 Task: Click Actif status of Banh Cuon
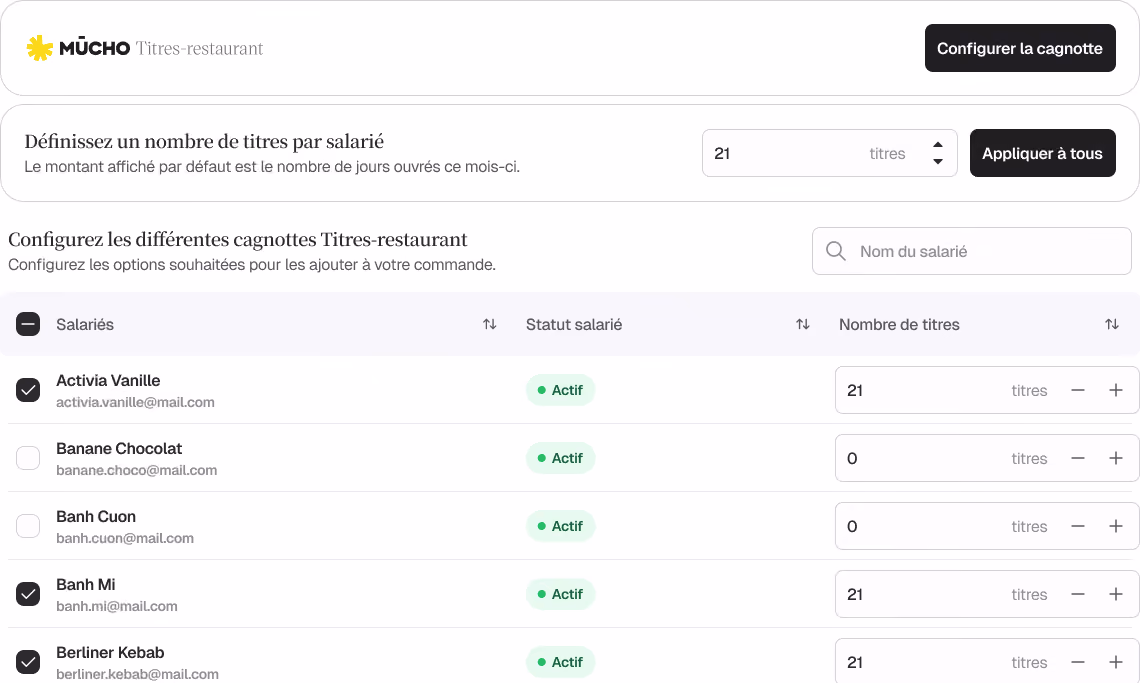pos(561,526)
